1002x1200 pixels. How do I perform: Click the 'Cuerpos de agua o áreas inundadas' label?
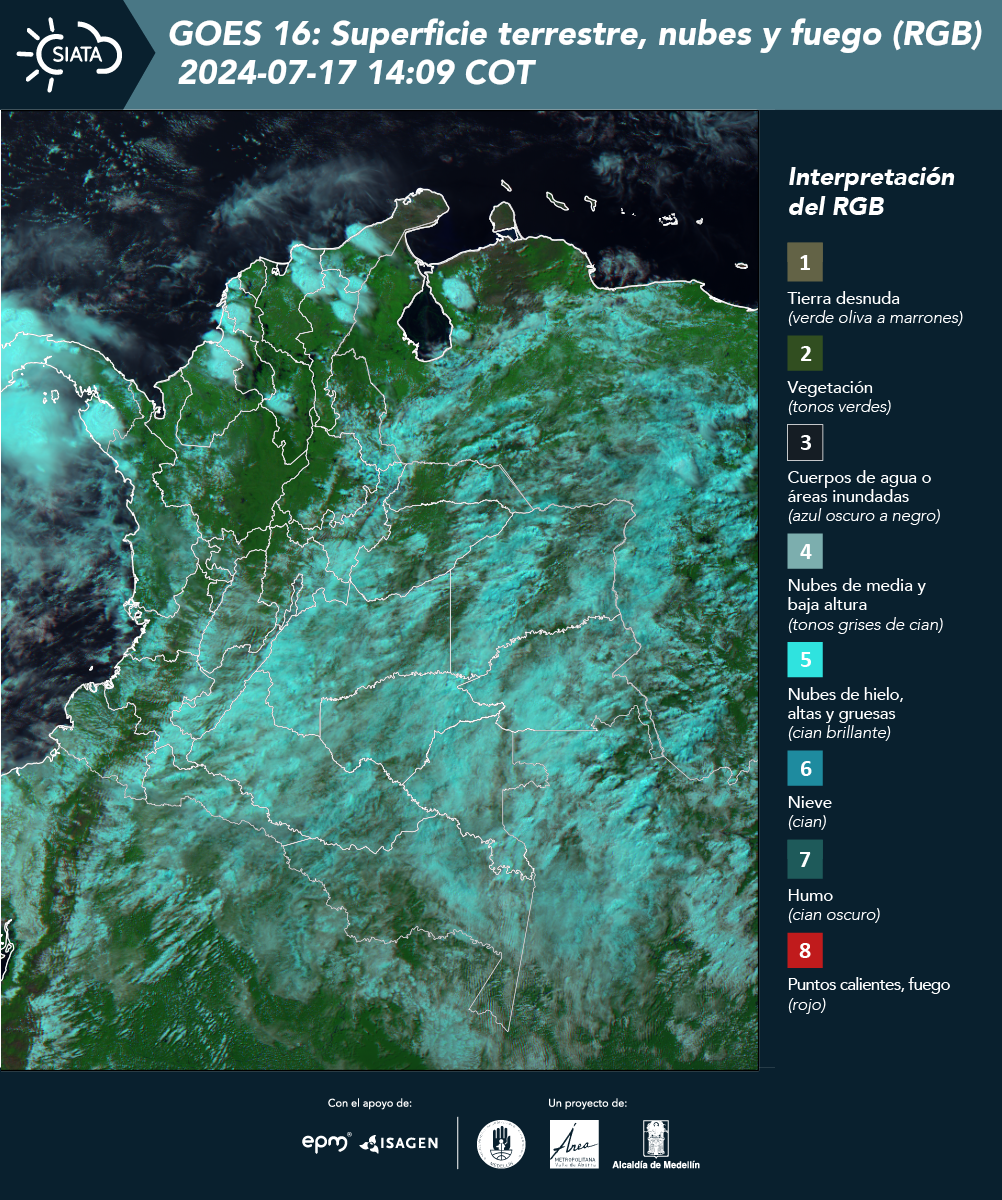click(860, 486)
